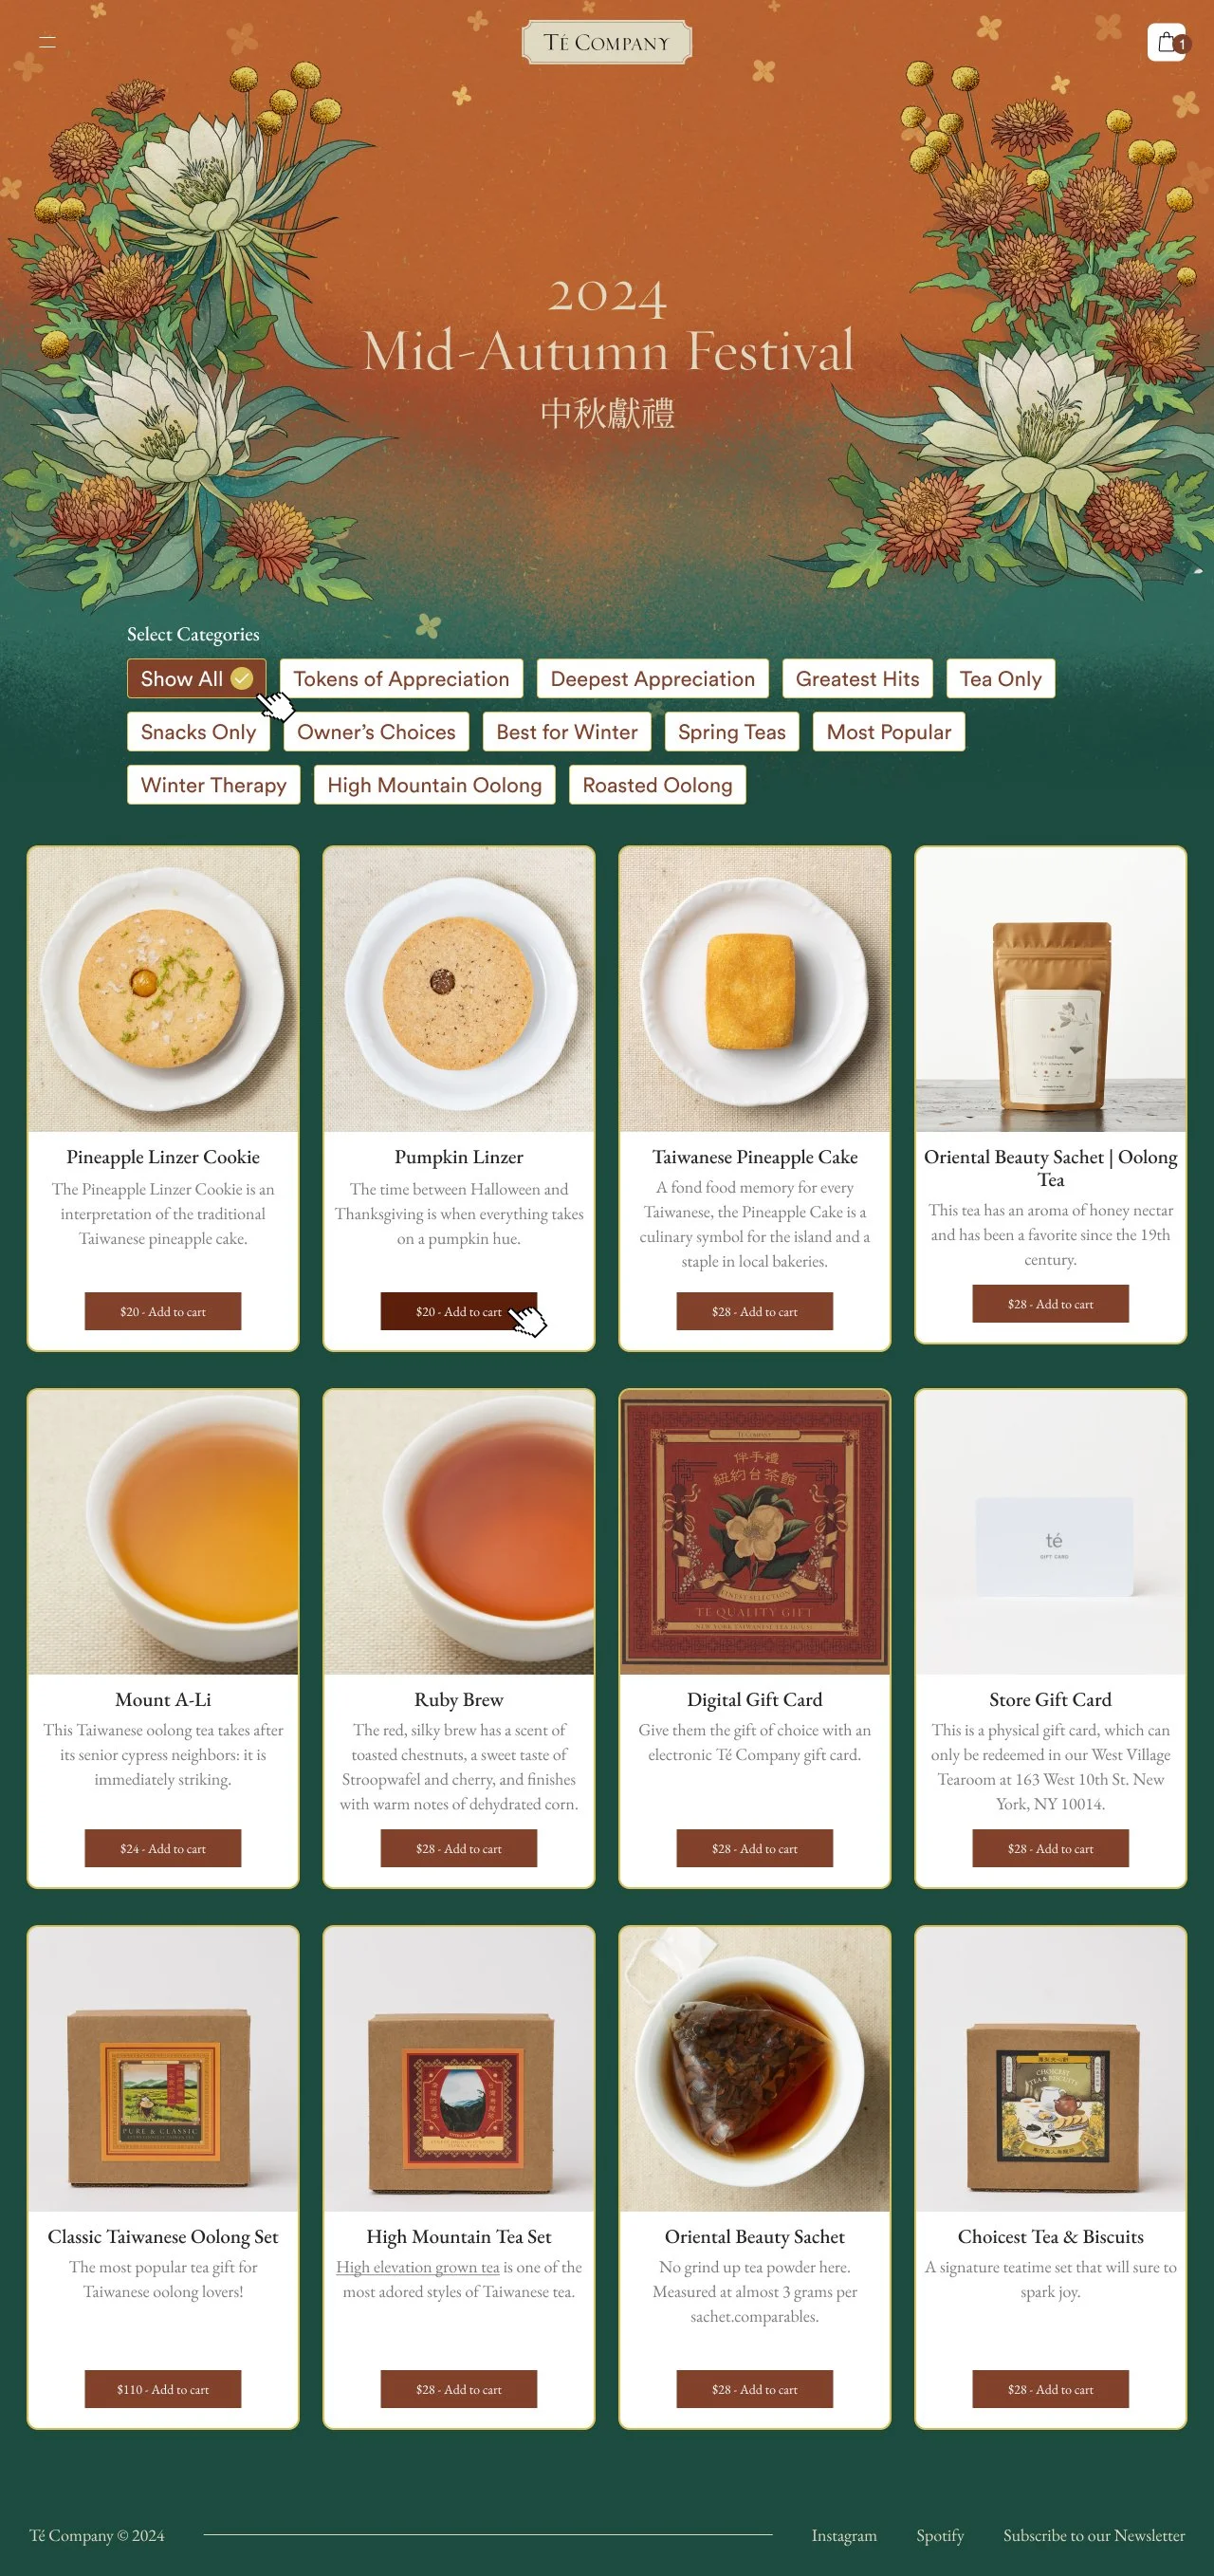Open the shopping bag cart icon
1214x2576 pixels.
coord(1167,42)
